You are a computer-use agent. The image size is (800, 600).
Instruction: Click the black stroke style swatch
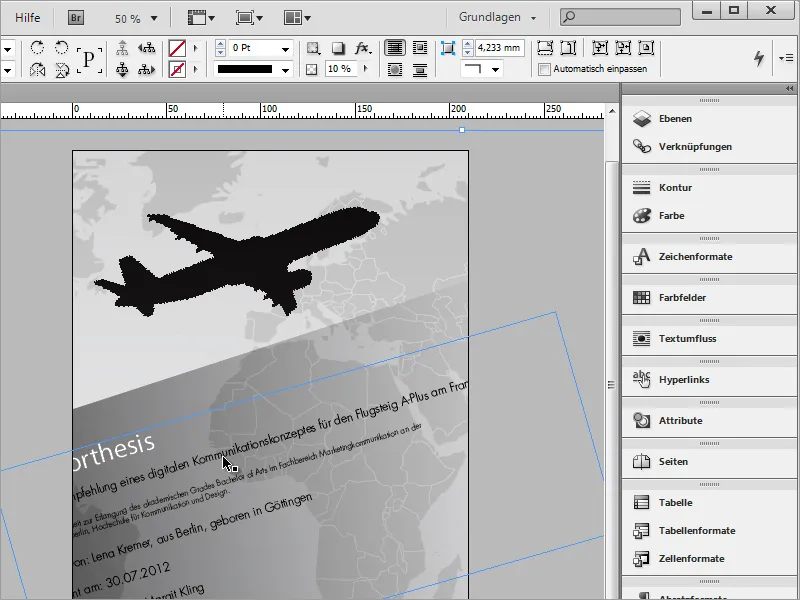(x=245, y=69)
